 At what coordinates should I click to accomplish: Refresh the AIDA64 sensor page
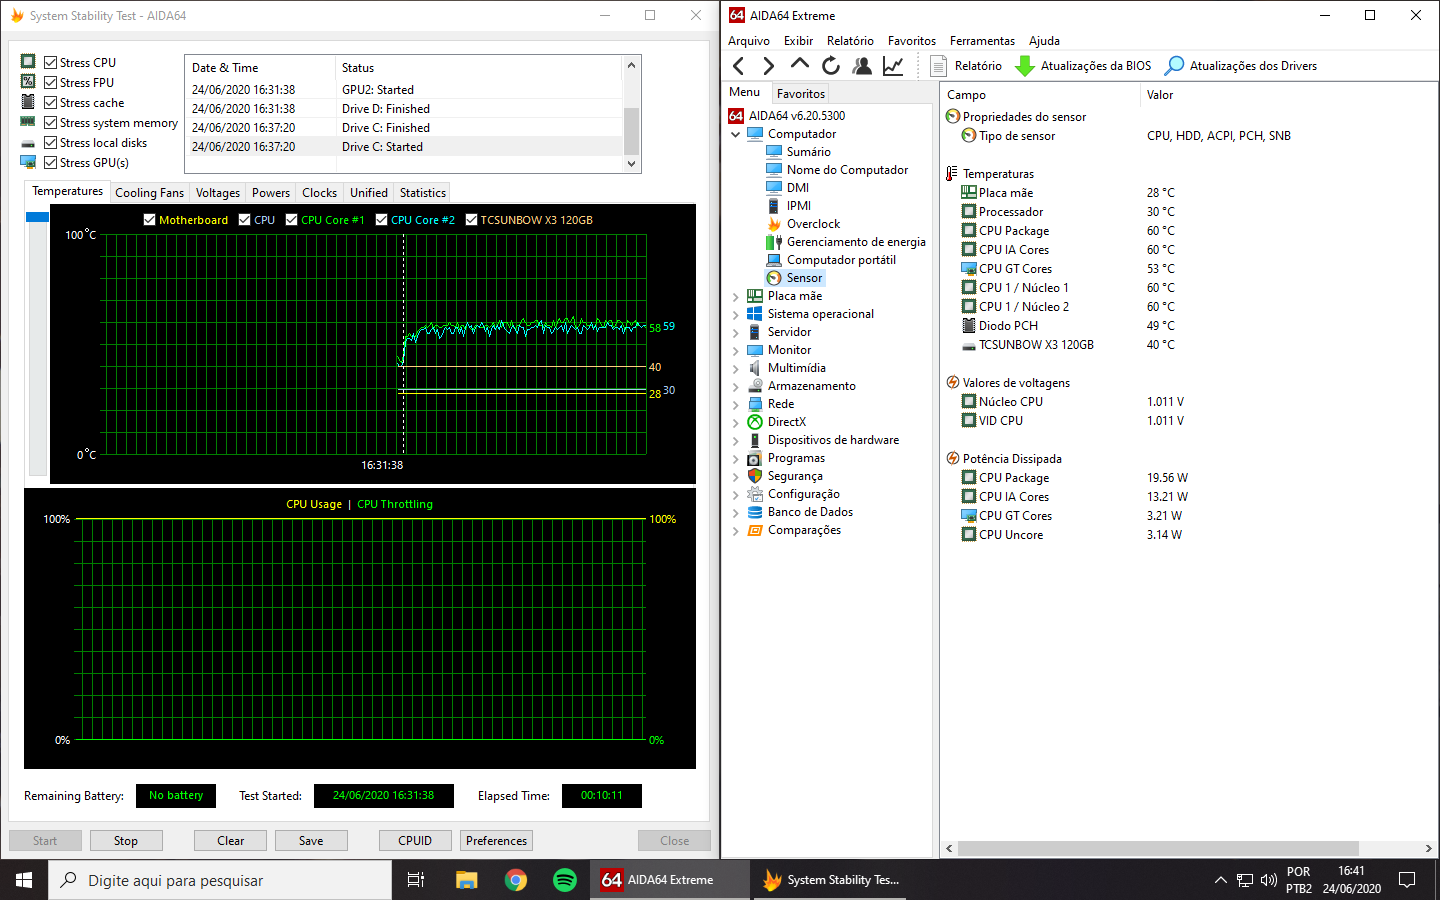point(830,66)
